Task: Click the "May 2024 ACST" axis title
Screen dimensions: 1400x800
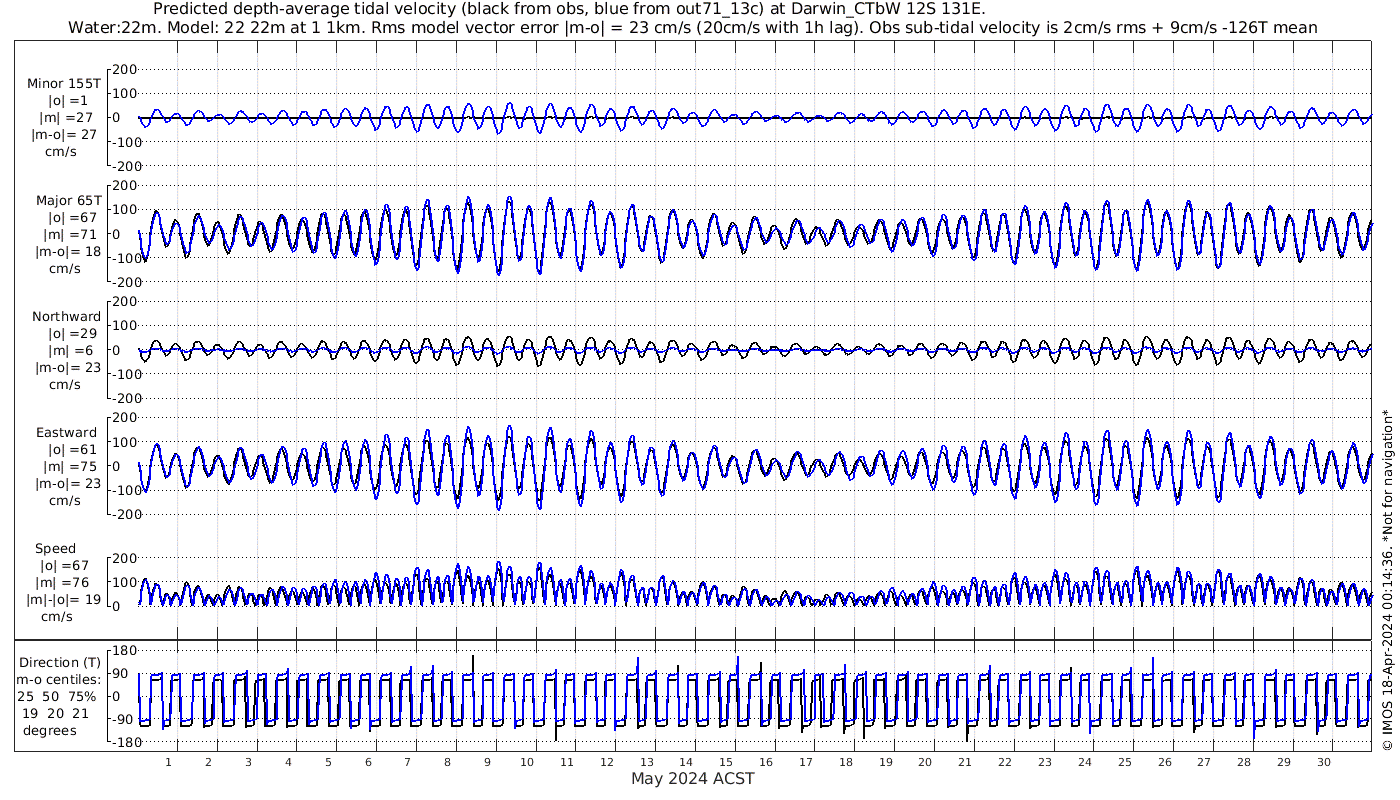Action: click(693, 778)
